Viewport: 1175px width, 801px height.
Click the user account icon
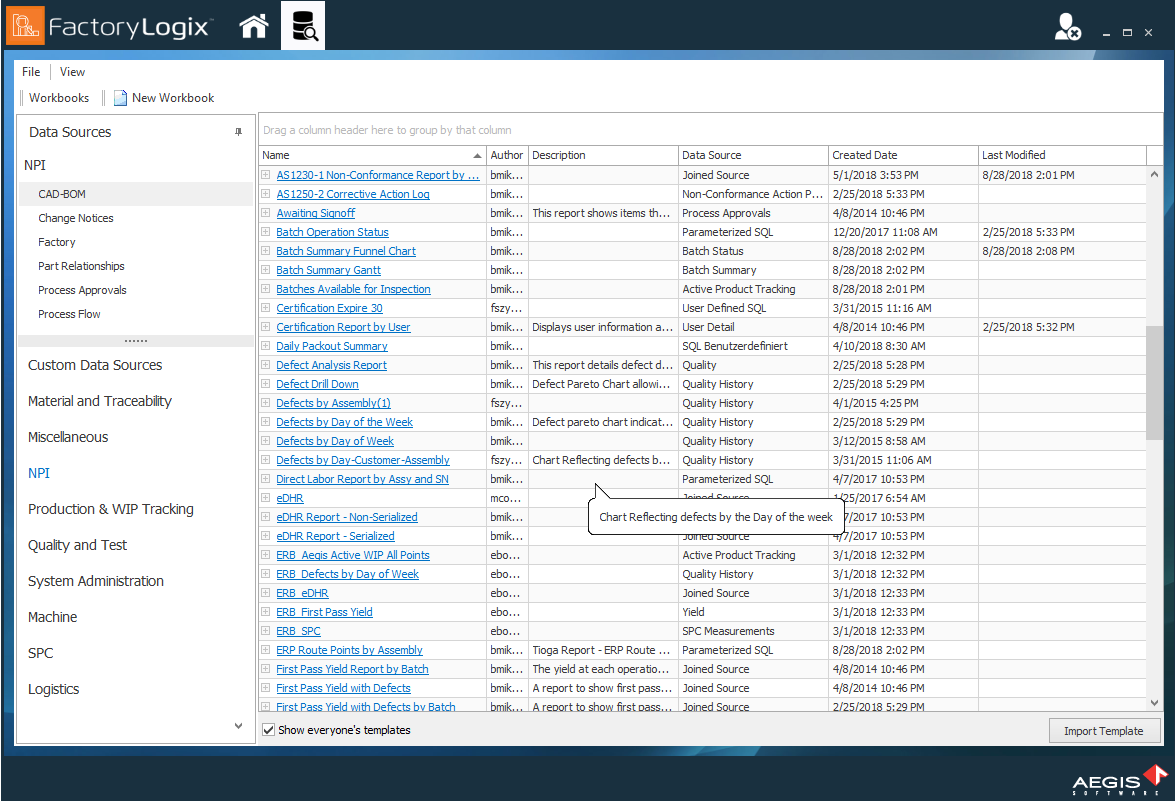(x=1066, y=25)
